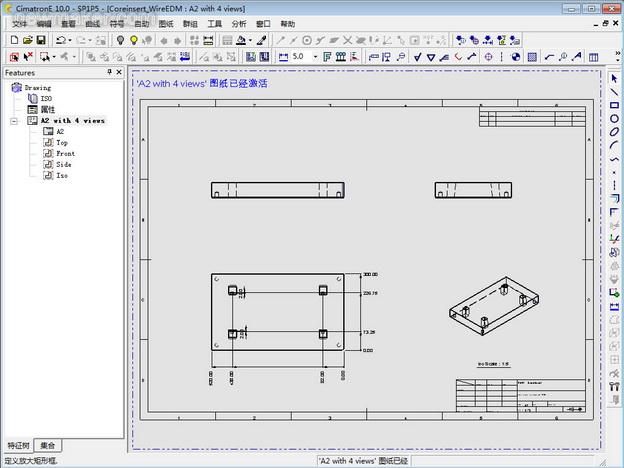Click the triangle datum symbol icon
Image resolution: width=624 pixels, height=468 pixels.
(431, 57)
